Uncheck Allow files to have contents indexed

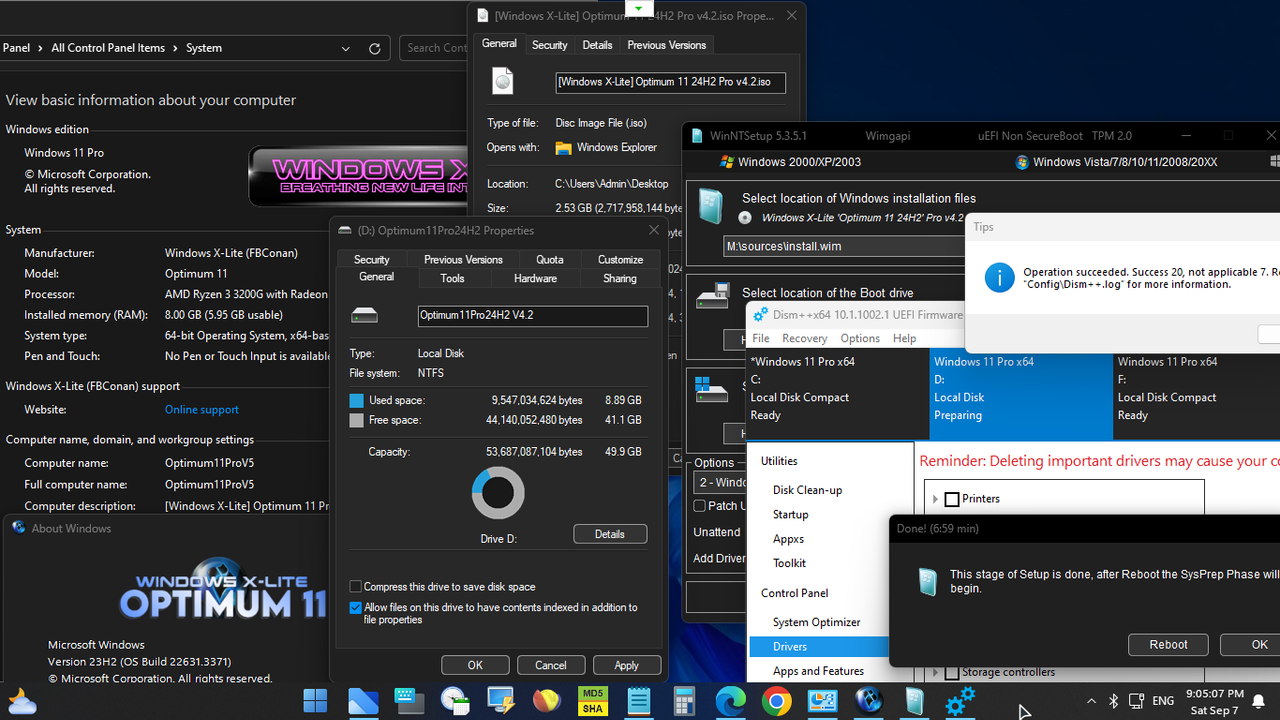355,607
